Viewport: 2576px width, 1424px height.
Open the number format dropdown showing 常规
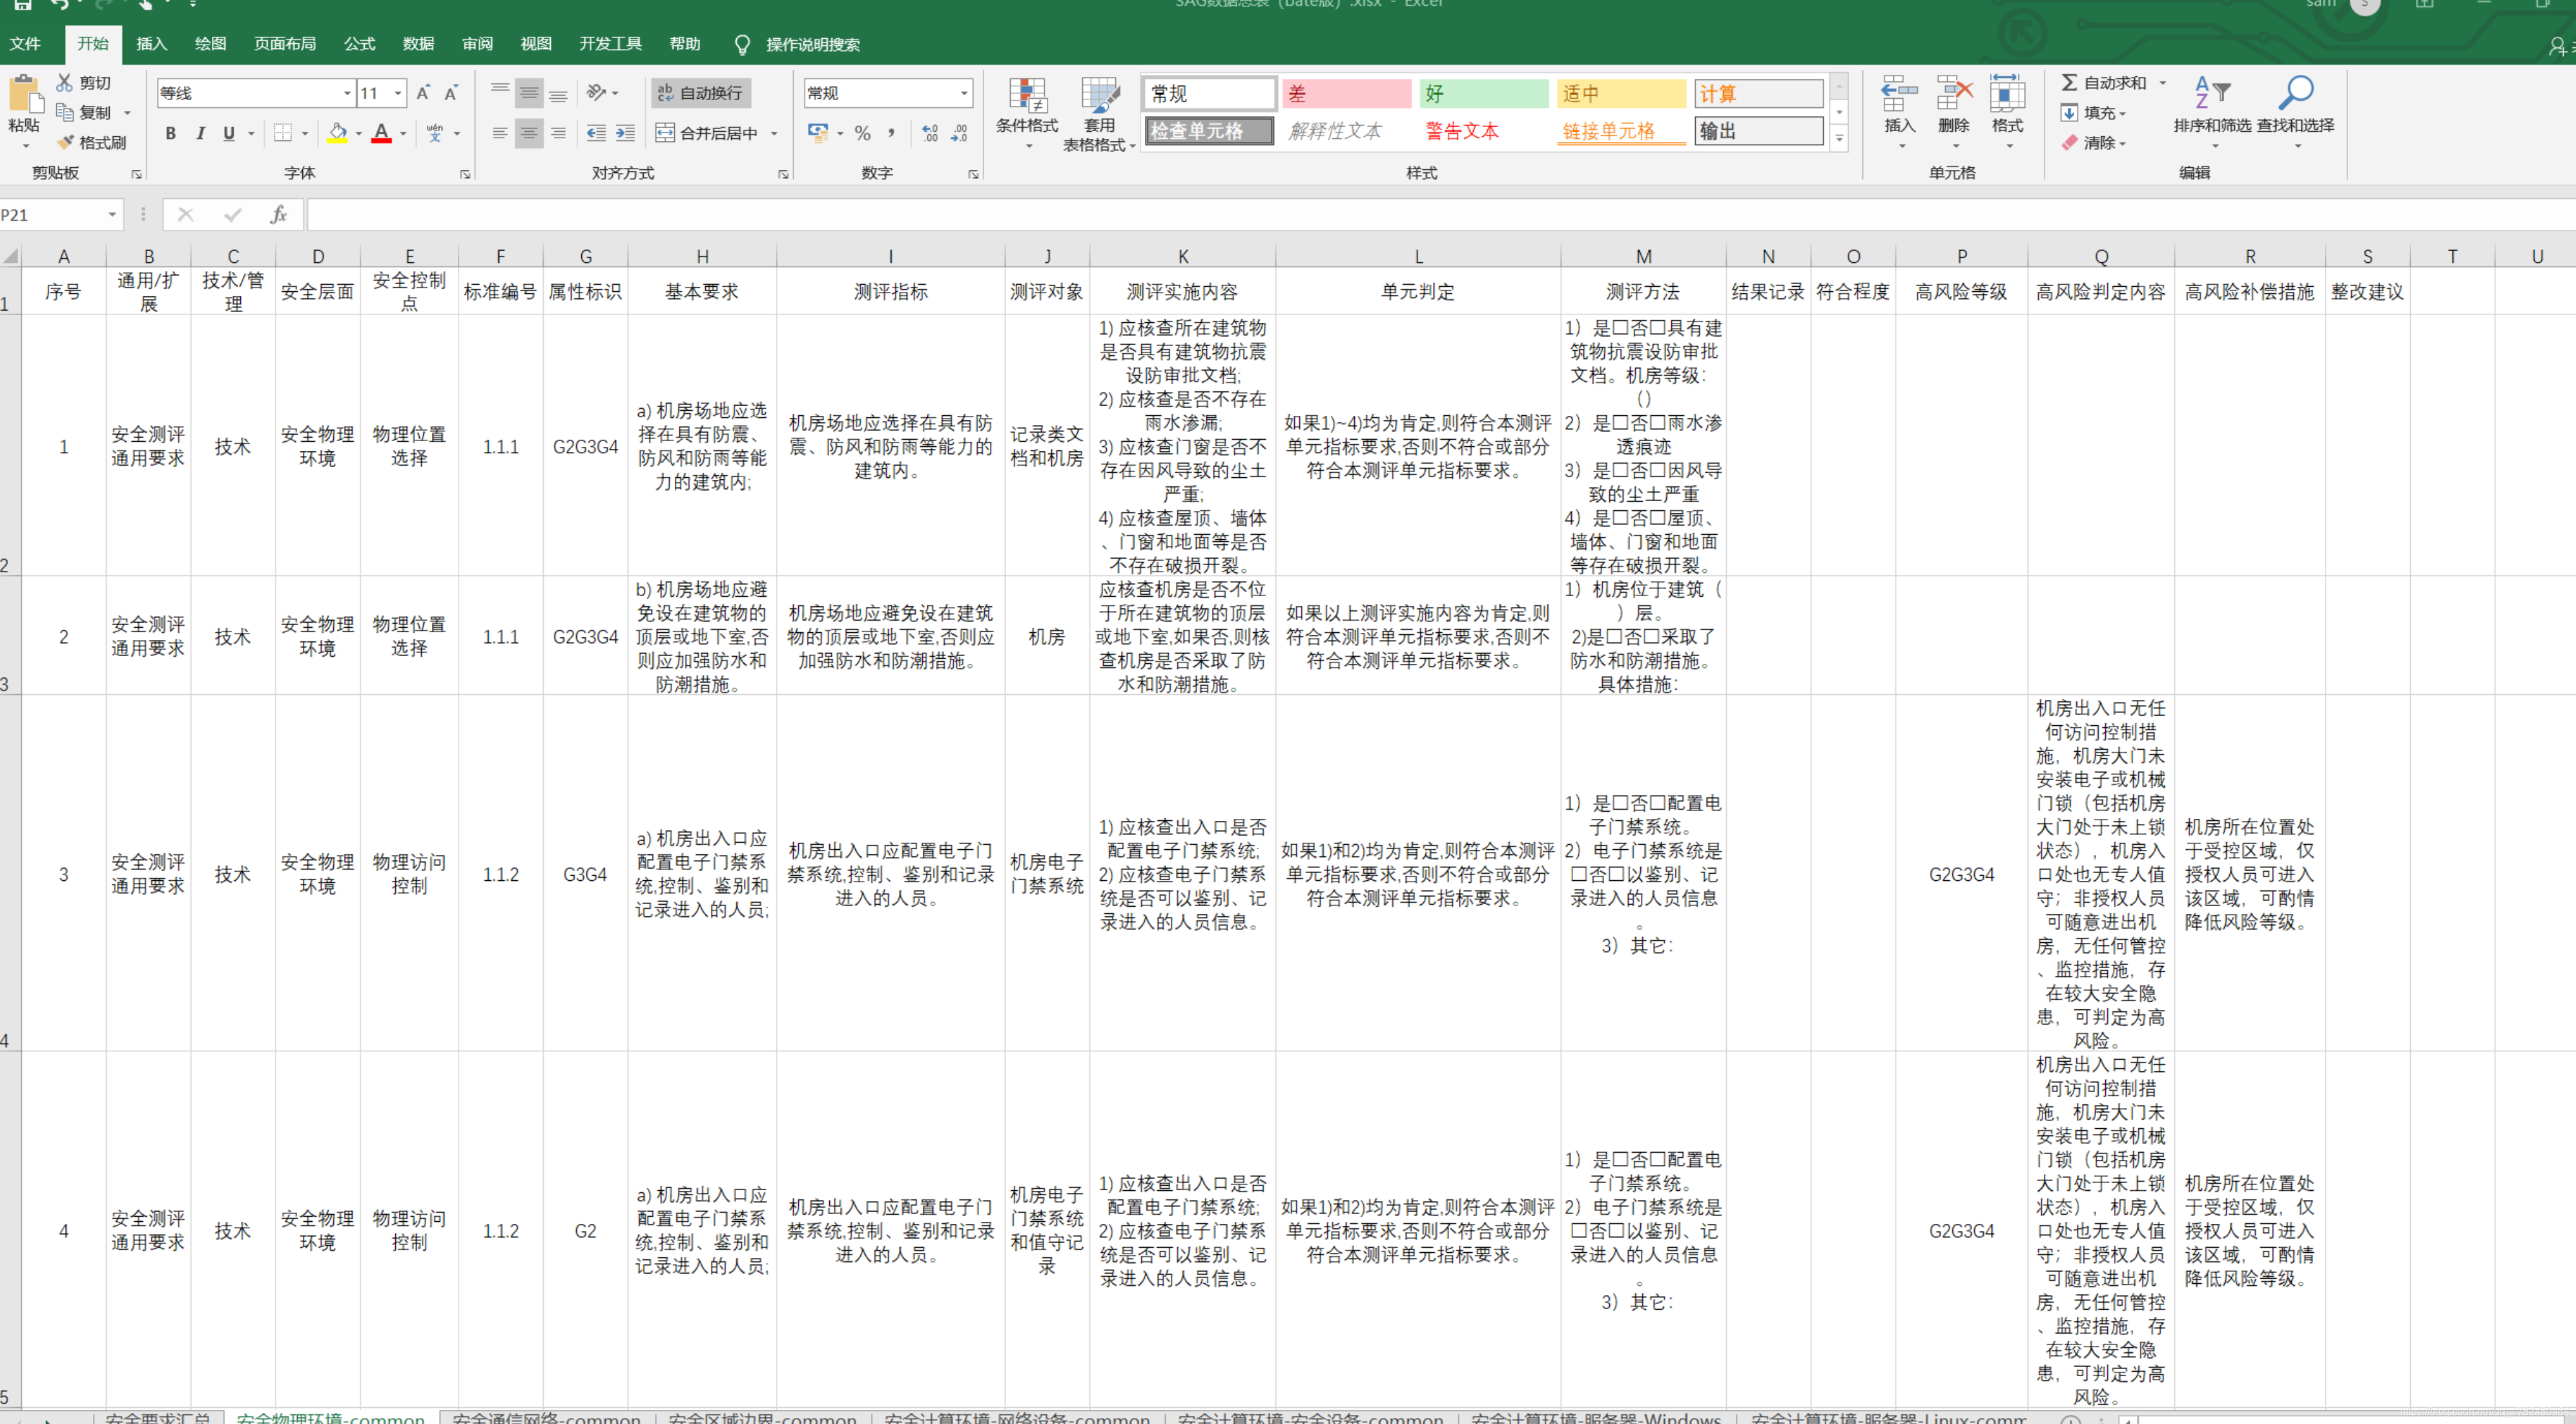coord(964,93)
